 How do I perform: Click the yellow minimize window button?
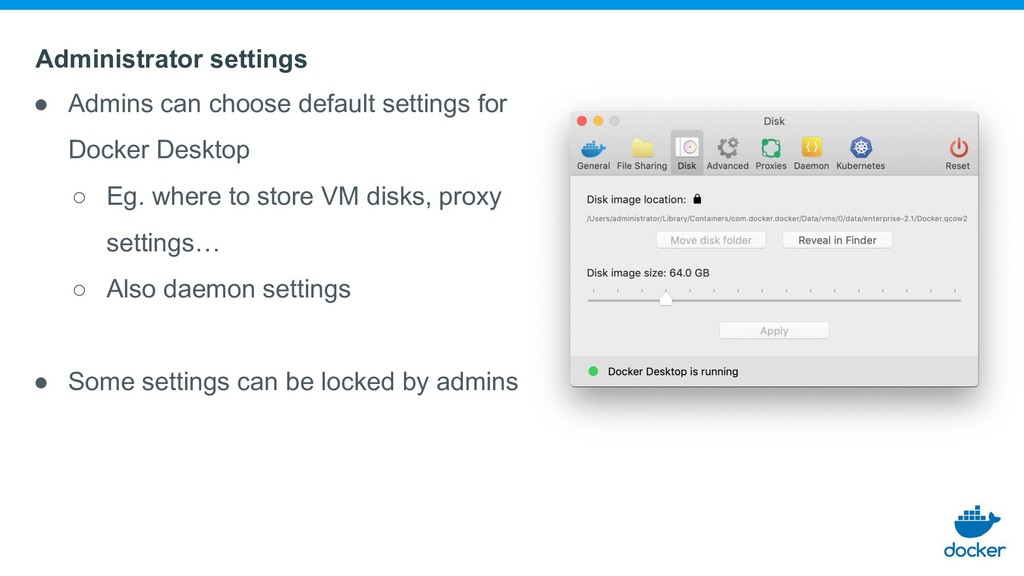click(598, 121)
